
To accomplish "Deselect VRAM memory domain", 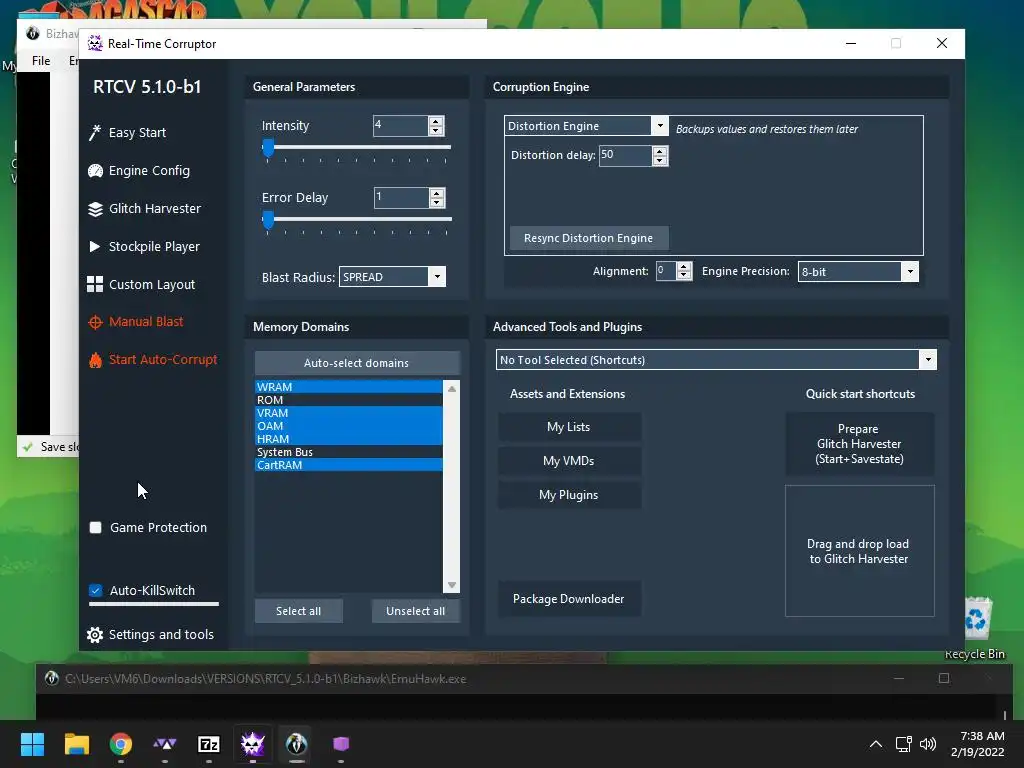I will 349,413.
